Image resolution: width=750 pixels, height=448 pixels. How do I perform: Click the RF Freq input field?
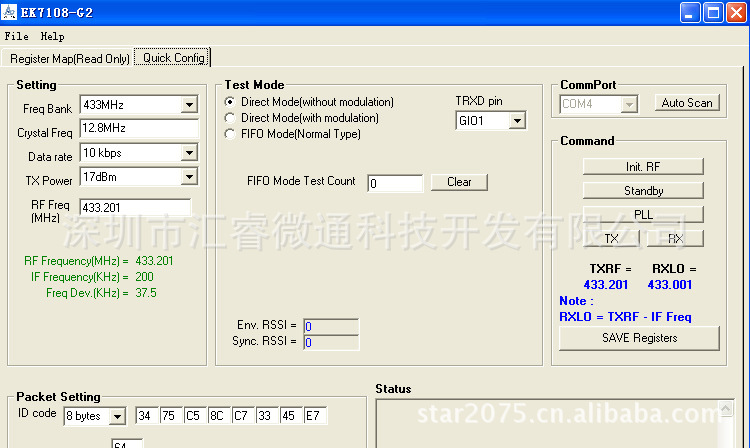tap(134, 207)
